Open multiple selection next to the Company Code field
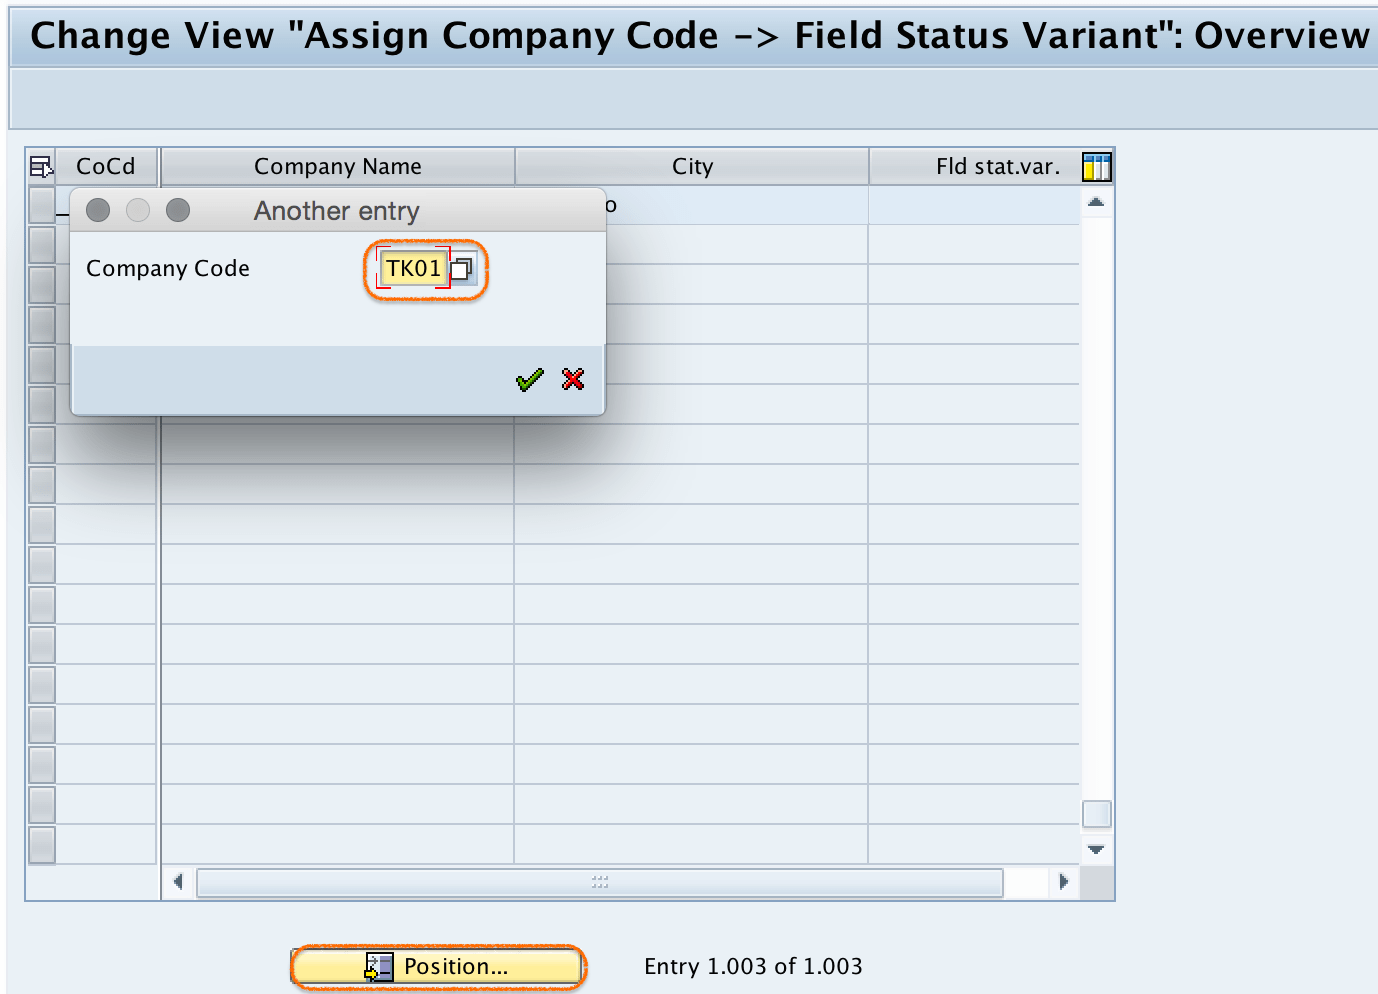The image size is (1378, 994). (x=462, y=268)
